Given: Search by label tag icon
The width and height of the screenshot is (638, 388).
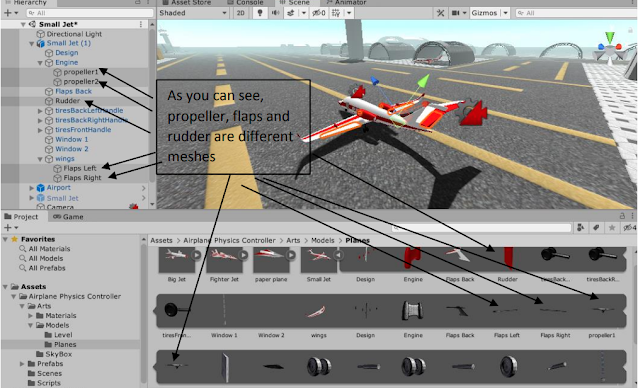Looking at the screenshot, I should tap(596, 228).
